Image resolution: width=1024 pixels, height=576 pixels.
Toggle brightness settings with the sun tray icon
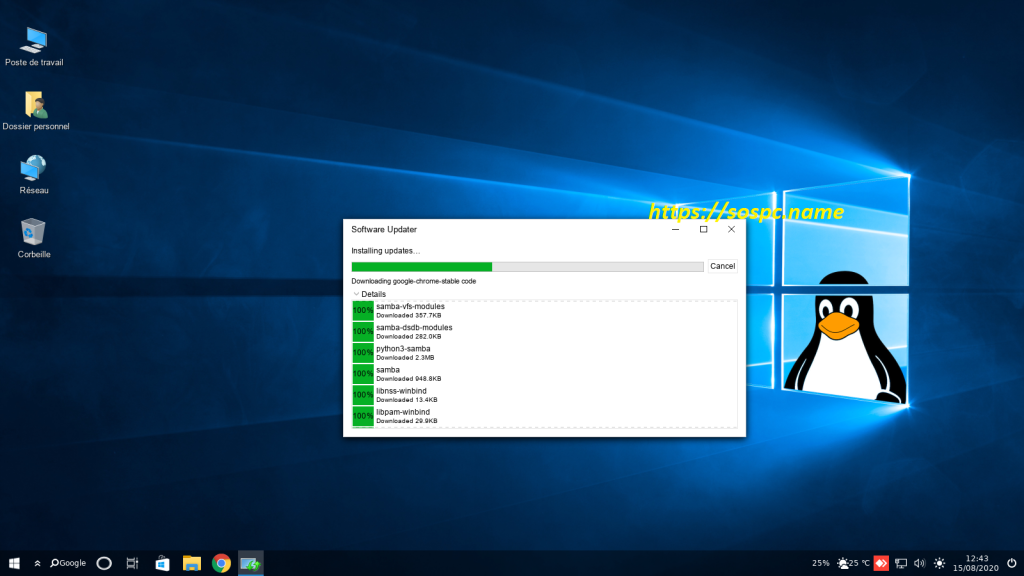(938, 562)
